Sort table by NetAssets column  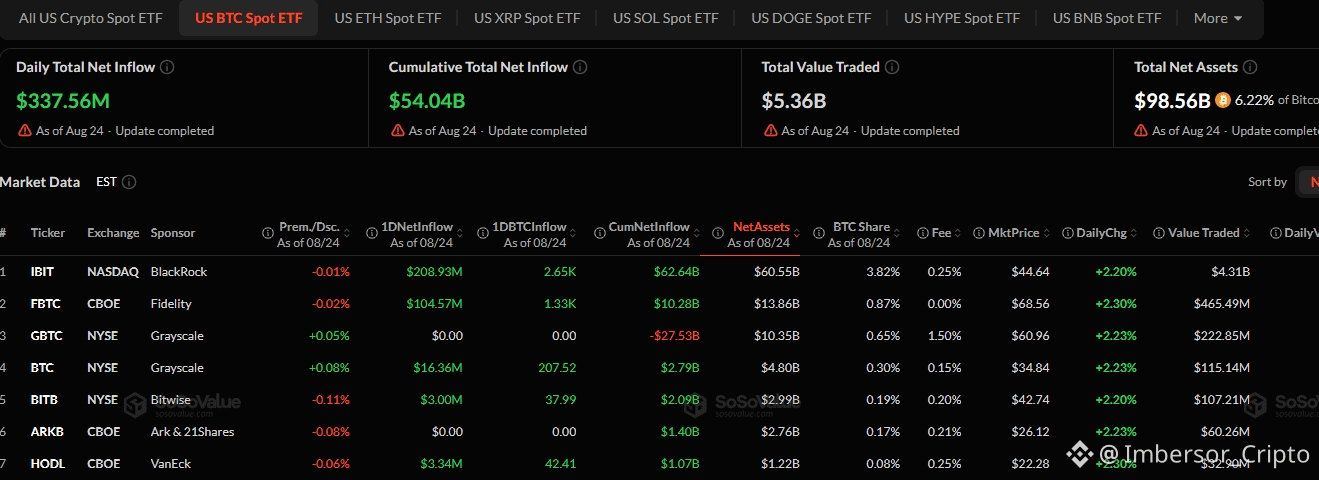click(x=761, y=228)
